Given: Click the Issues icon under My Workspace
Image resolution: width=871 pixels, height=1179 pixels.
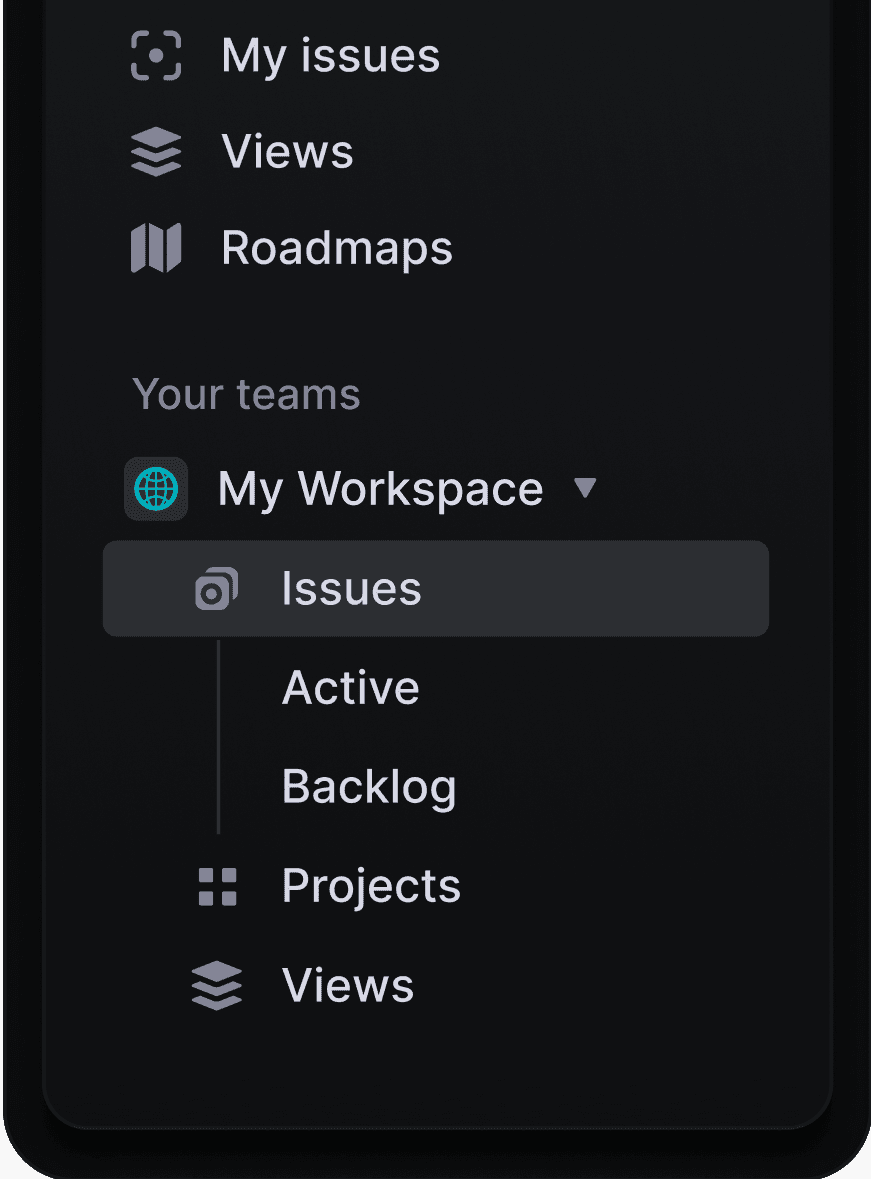Looking at the screenshot, I should 216,589.
